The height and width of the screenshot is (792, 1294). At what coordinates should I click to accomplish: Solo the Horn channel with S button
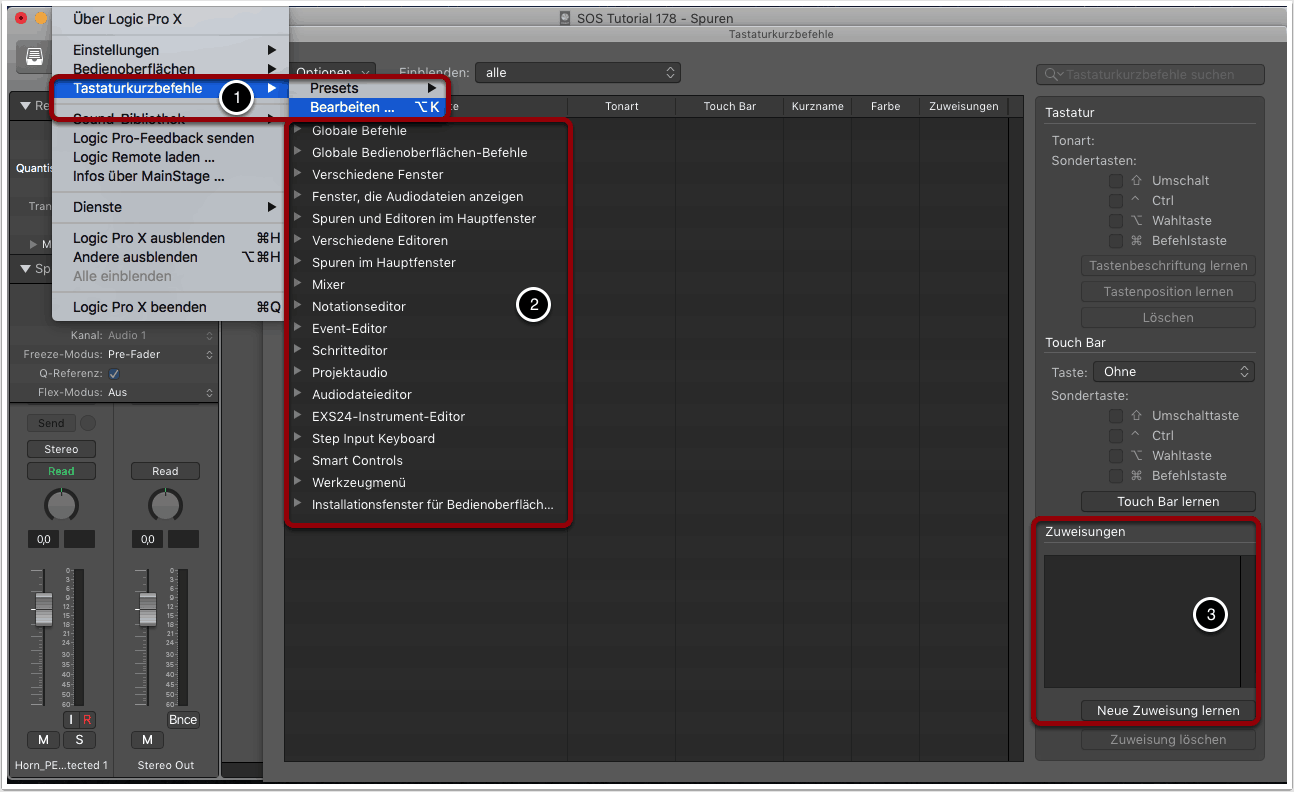click(x=79, y=740)
